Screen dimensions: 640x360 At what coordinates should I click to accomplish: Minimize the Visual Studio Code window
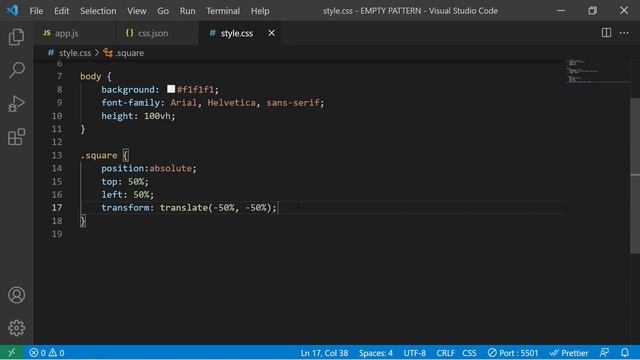(x=561, y=11)
